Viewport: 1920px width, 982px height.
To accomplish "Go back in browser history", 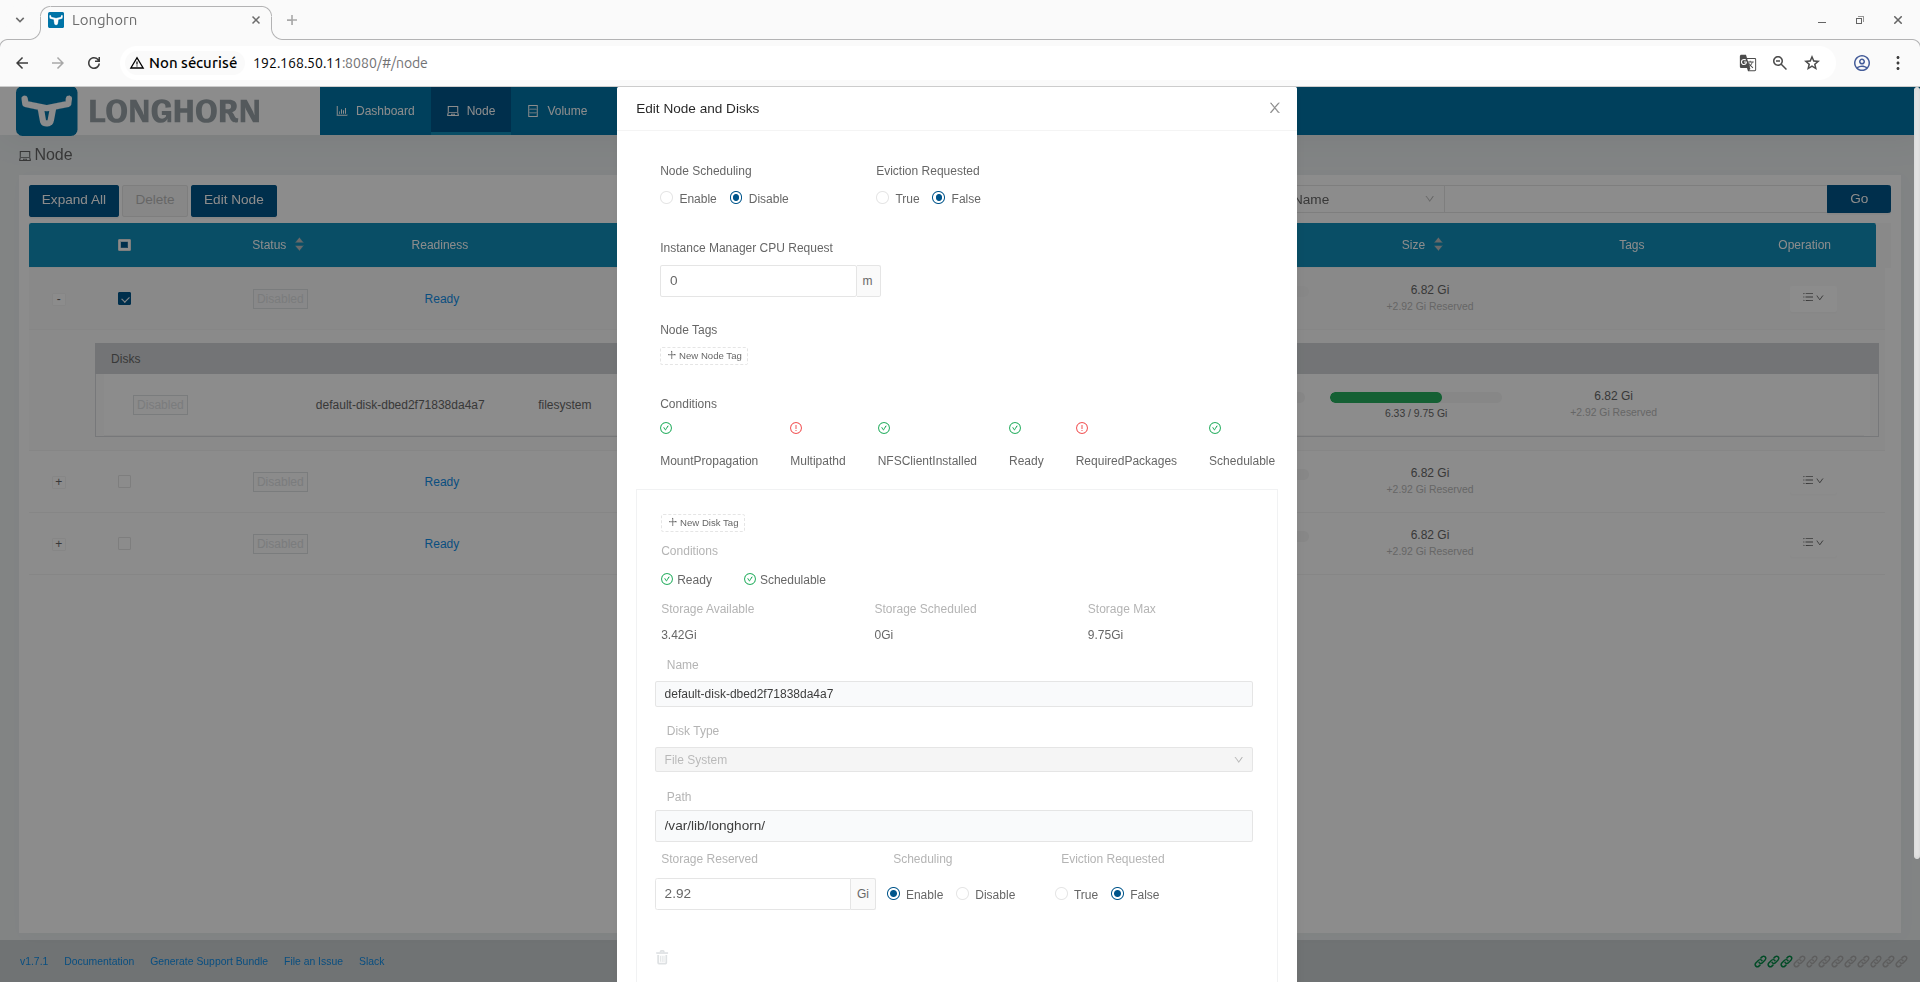I will (22, 63).
